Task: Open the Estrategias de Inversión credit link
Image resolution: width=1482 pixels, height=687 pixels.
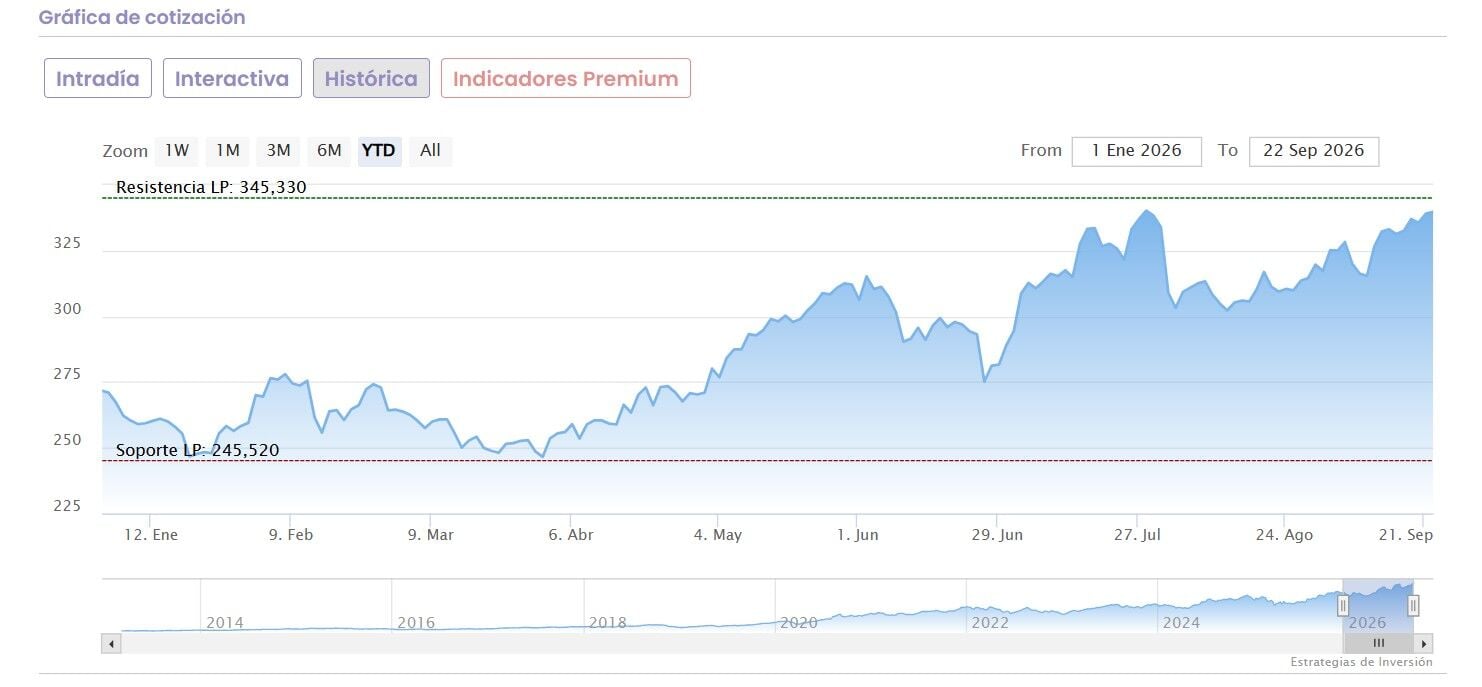Action: (1361, 662)
